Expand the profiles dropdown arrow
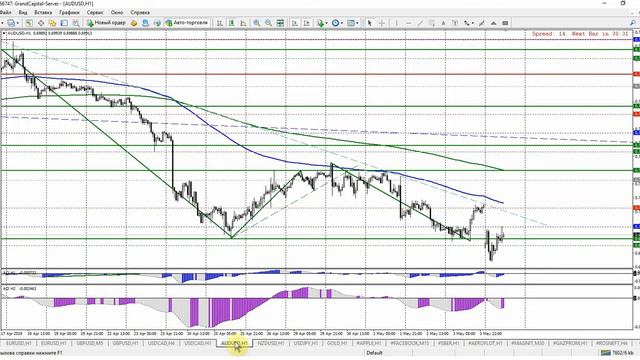 coord(18,23)
